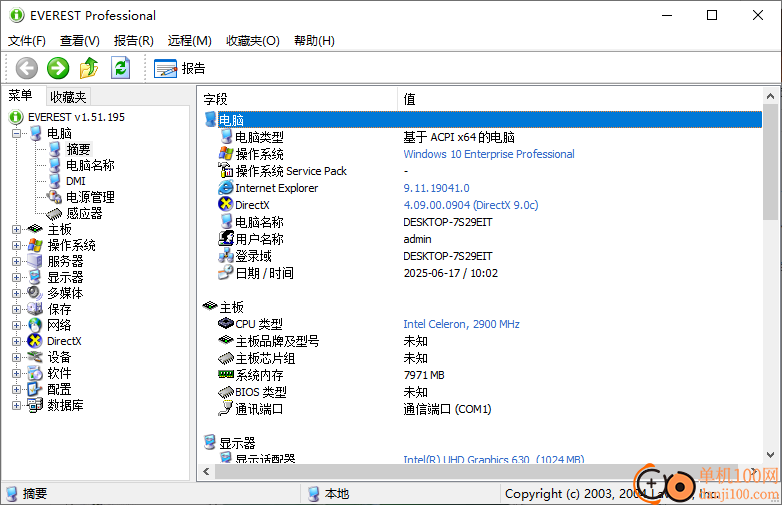The height and width of the screenshot is (505, 782).
Task: Collapse the 电脑 tree node
Action: pos(16,133)
